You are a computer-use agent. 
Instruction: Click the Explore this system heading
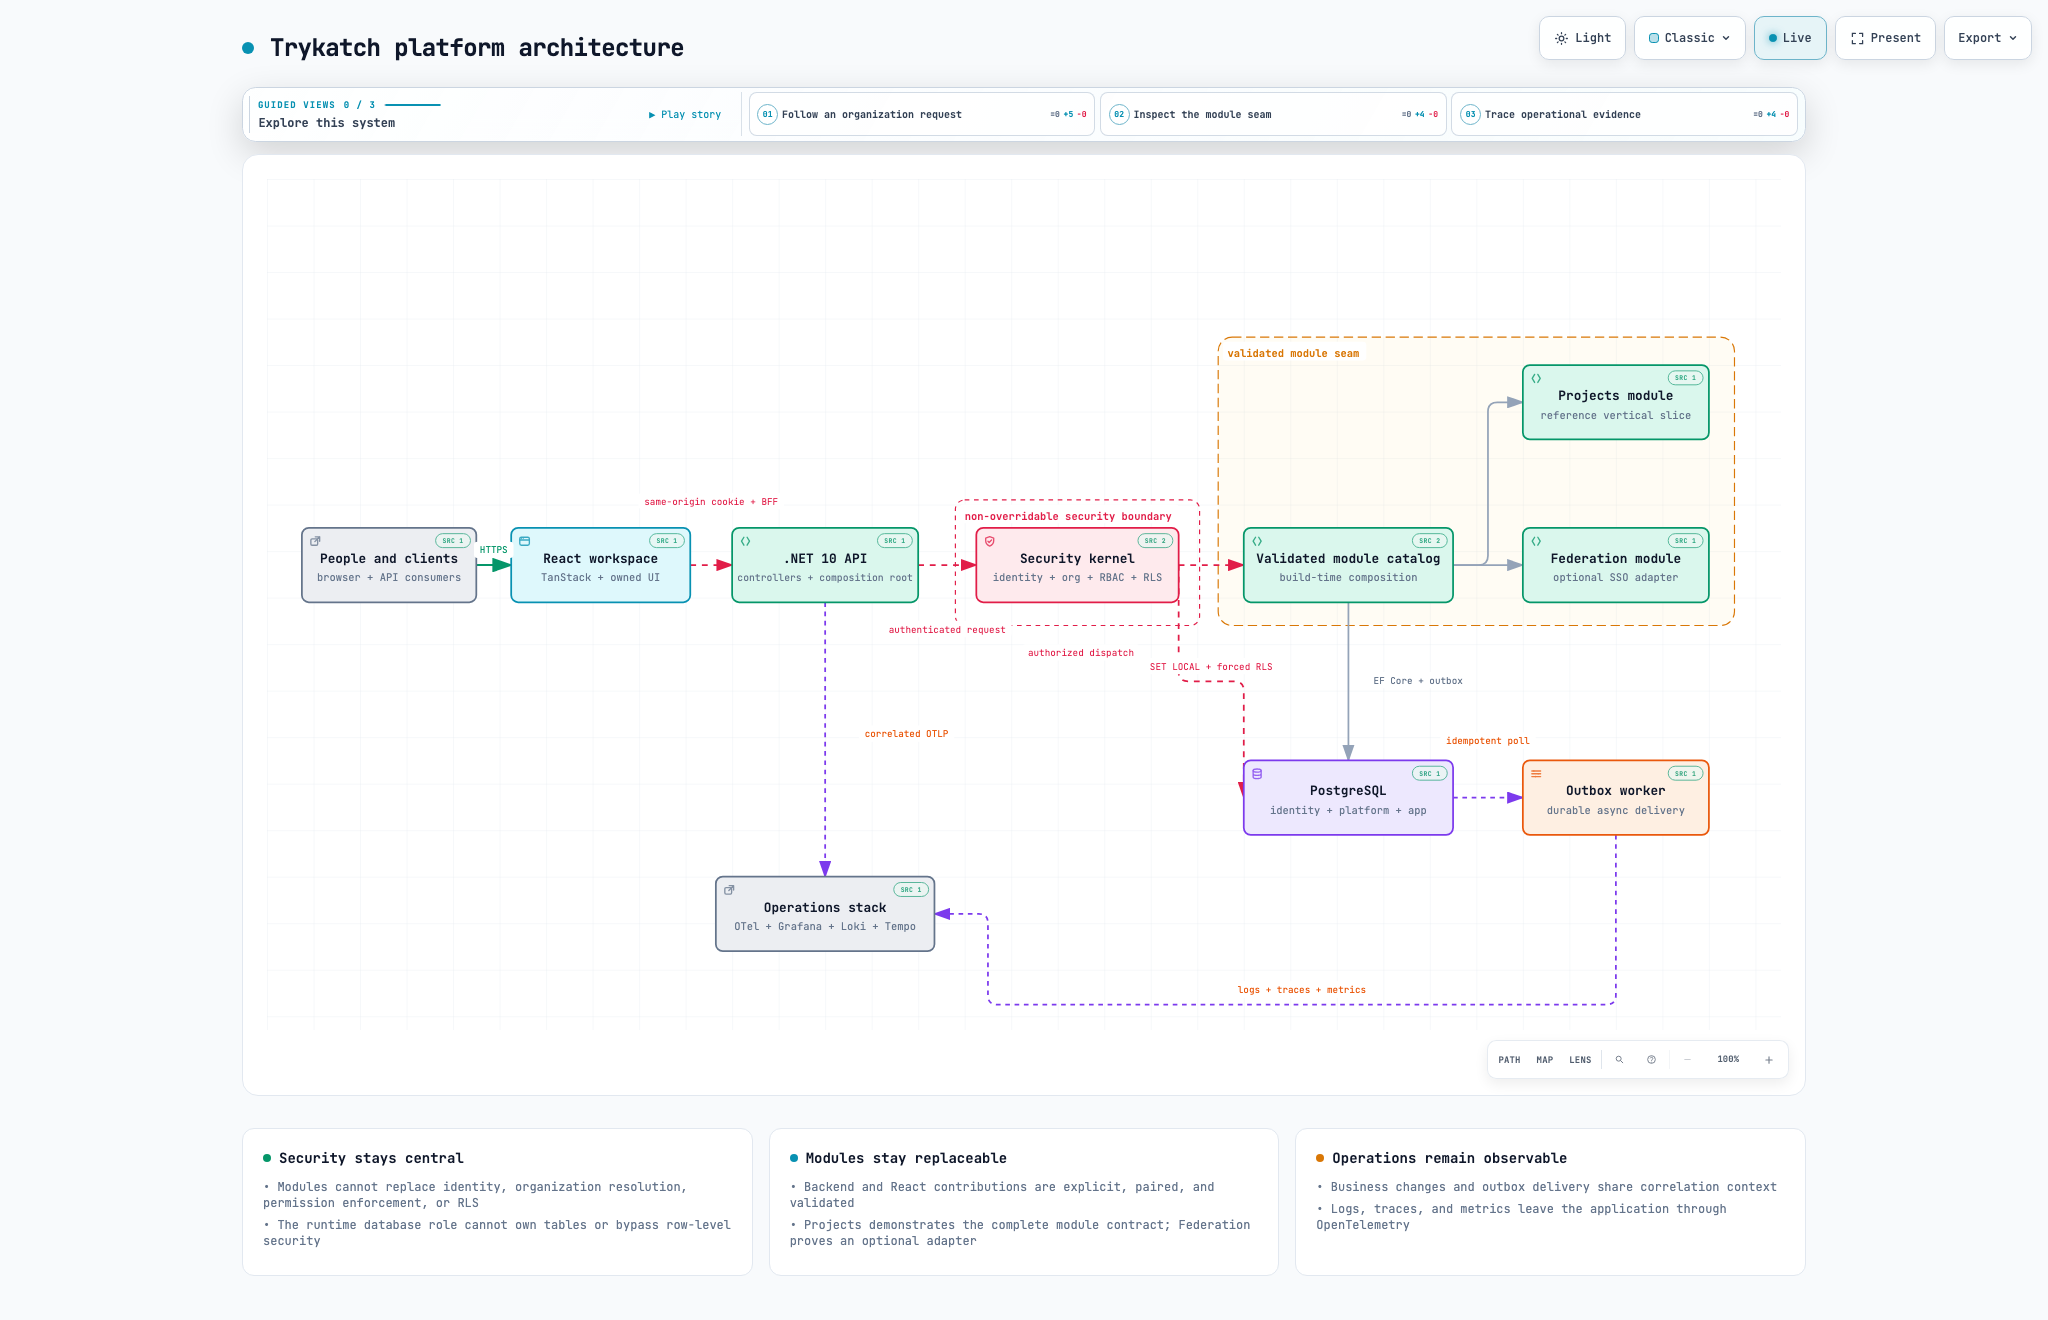coord(327,123)
